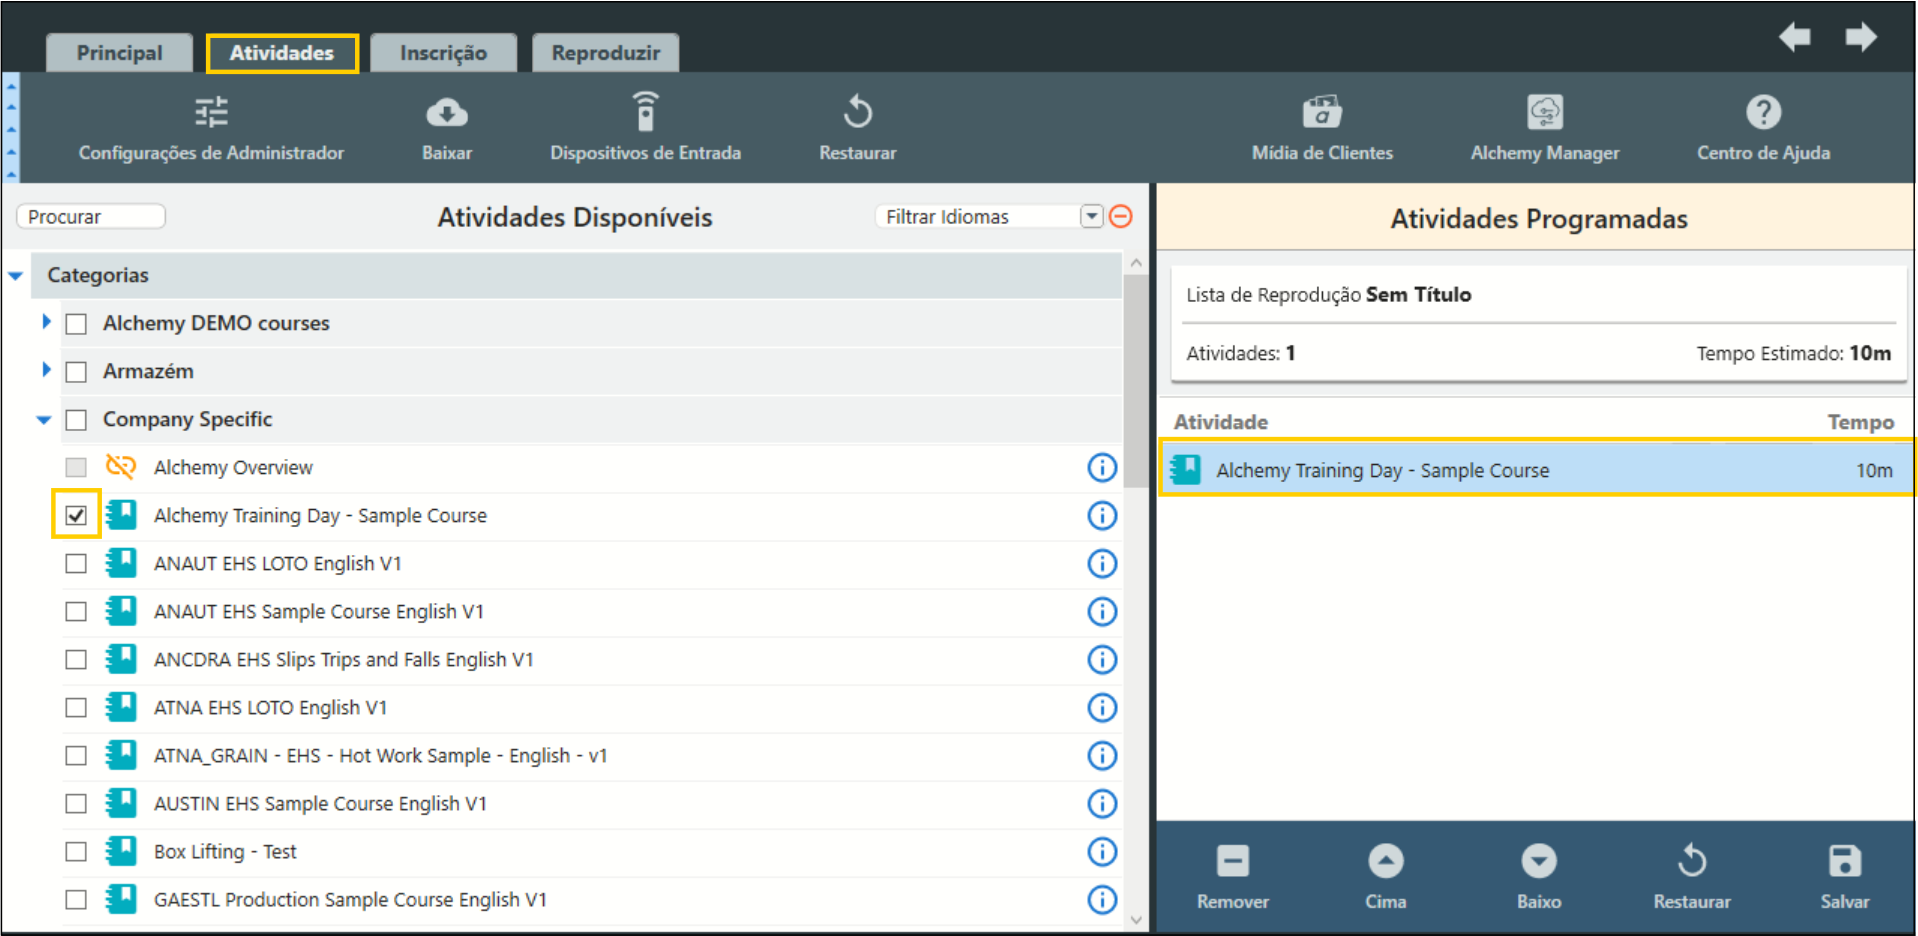Collapse the Company Specific category
This screenshot has width=1918, height=936.
(44, 419)
